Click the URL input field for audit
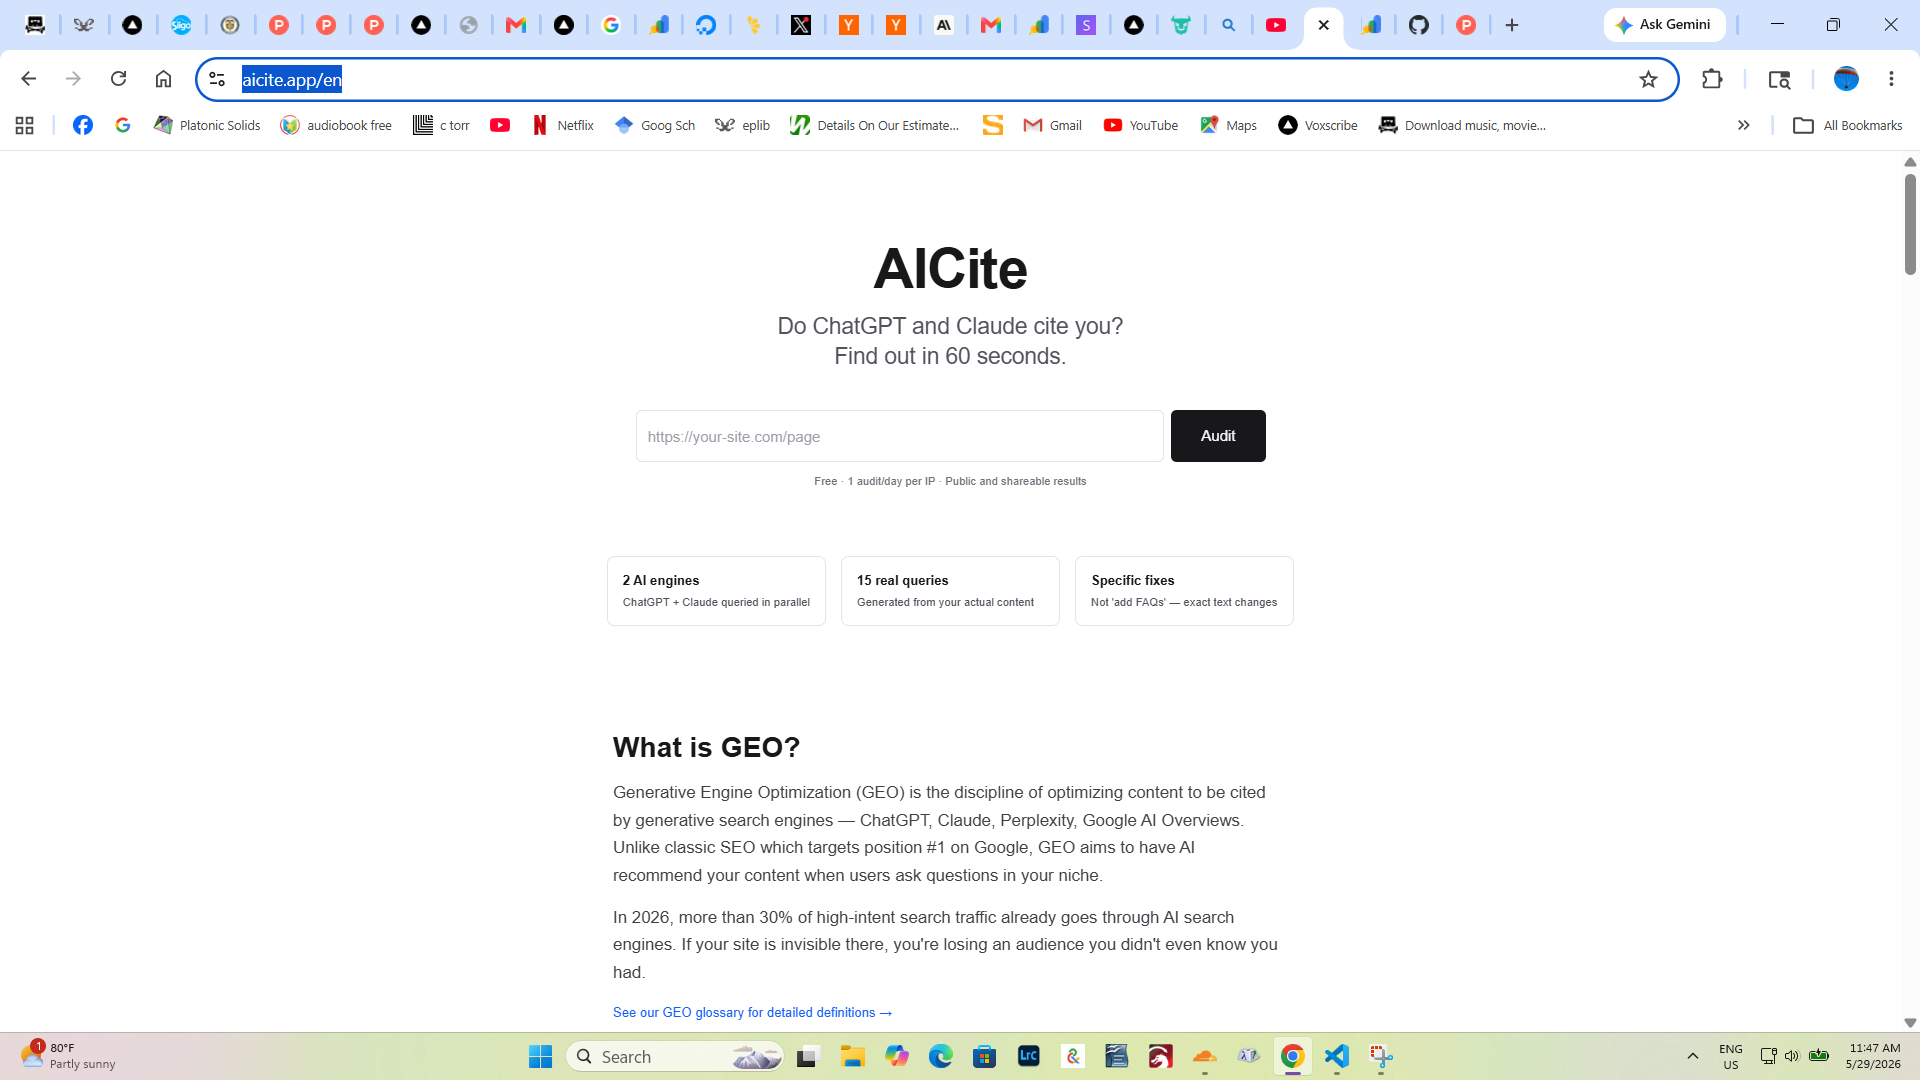This screenshot has width=1920, height=1080. [x=899, y=436]
